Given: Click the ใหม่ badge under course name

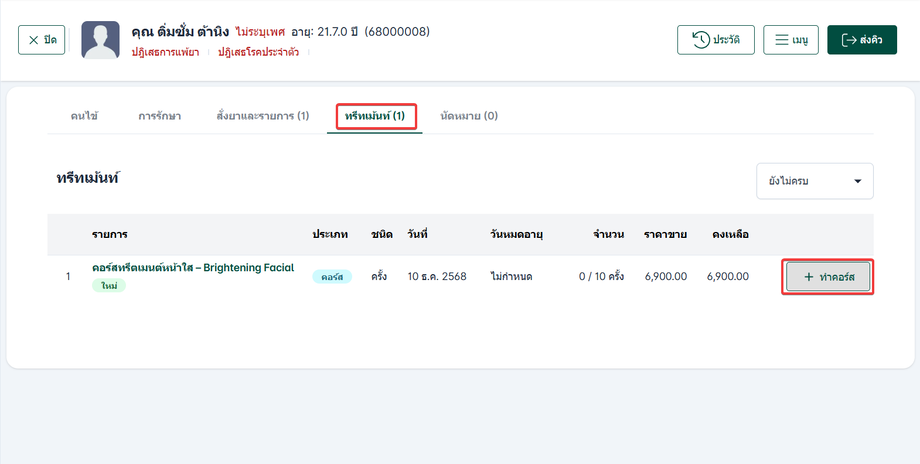Looking at the screenshot, I should 109,286.
